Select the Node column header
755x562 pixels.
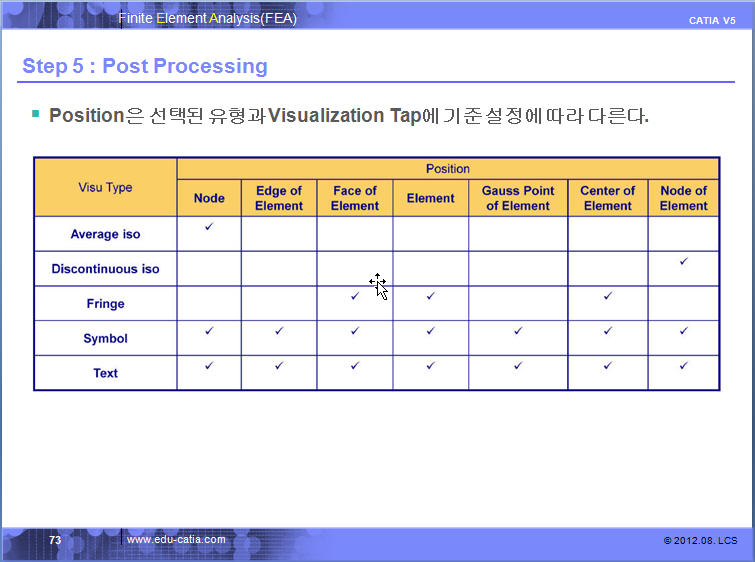(x=209, y=198)
